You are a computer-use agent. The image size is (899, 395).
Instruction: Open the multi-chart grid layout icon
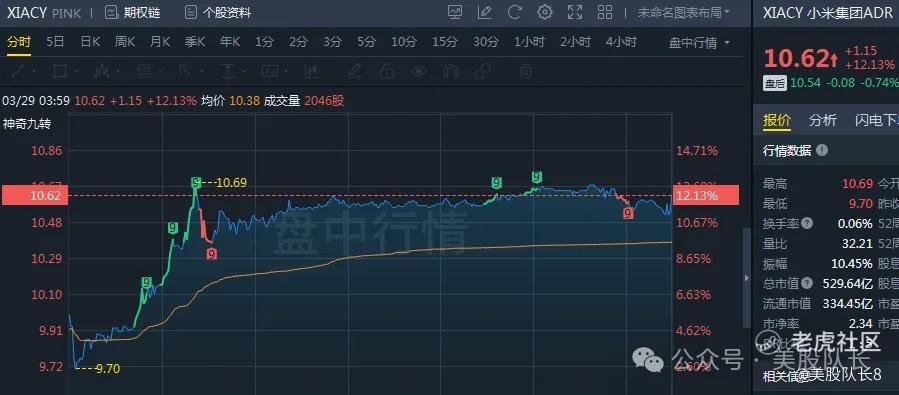tap(604, 12)
